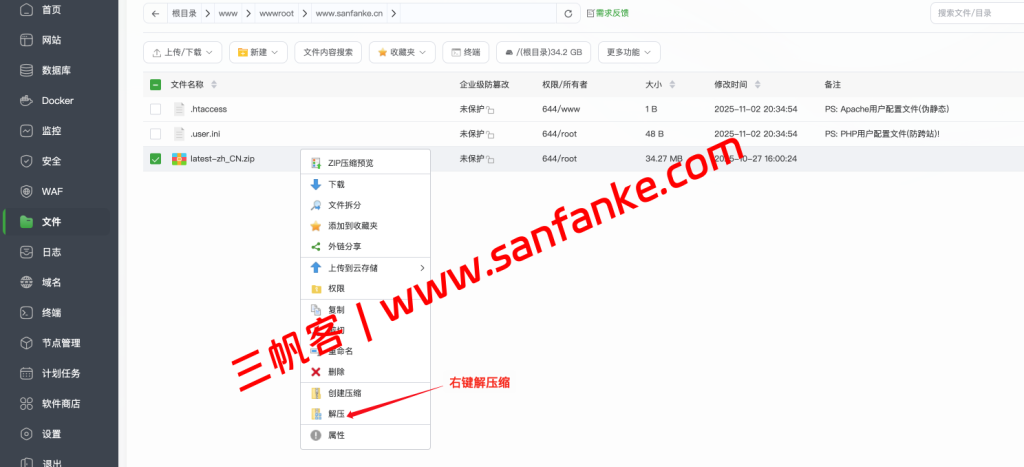1024x467 pixels.
Task: Click the .user.ini file name
Action: click(x=205, y=134)
